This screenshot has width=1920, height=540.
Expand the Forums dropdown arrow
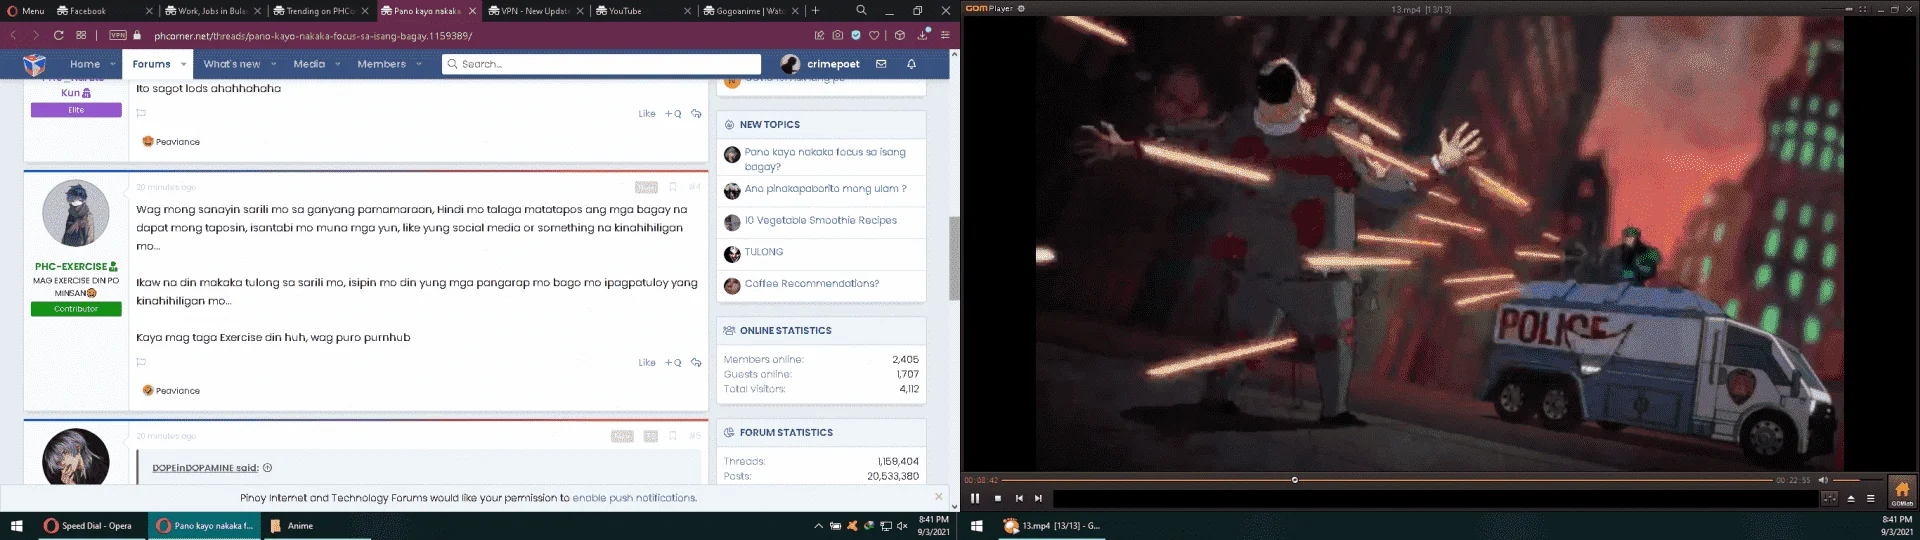point(184,64)
